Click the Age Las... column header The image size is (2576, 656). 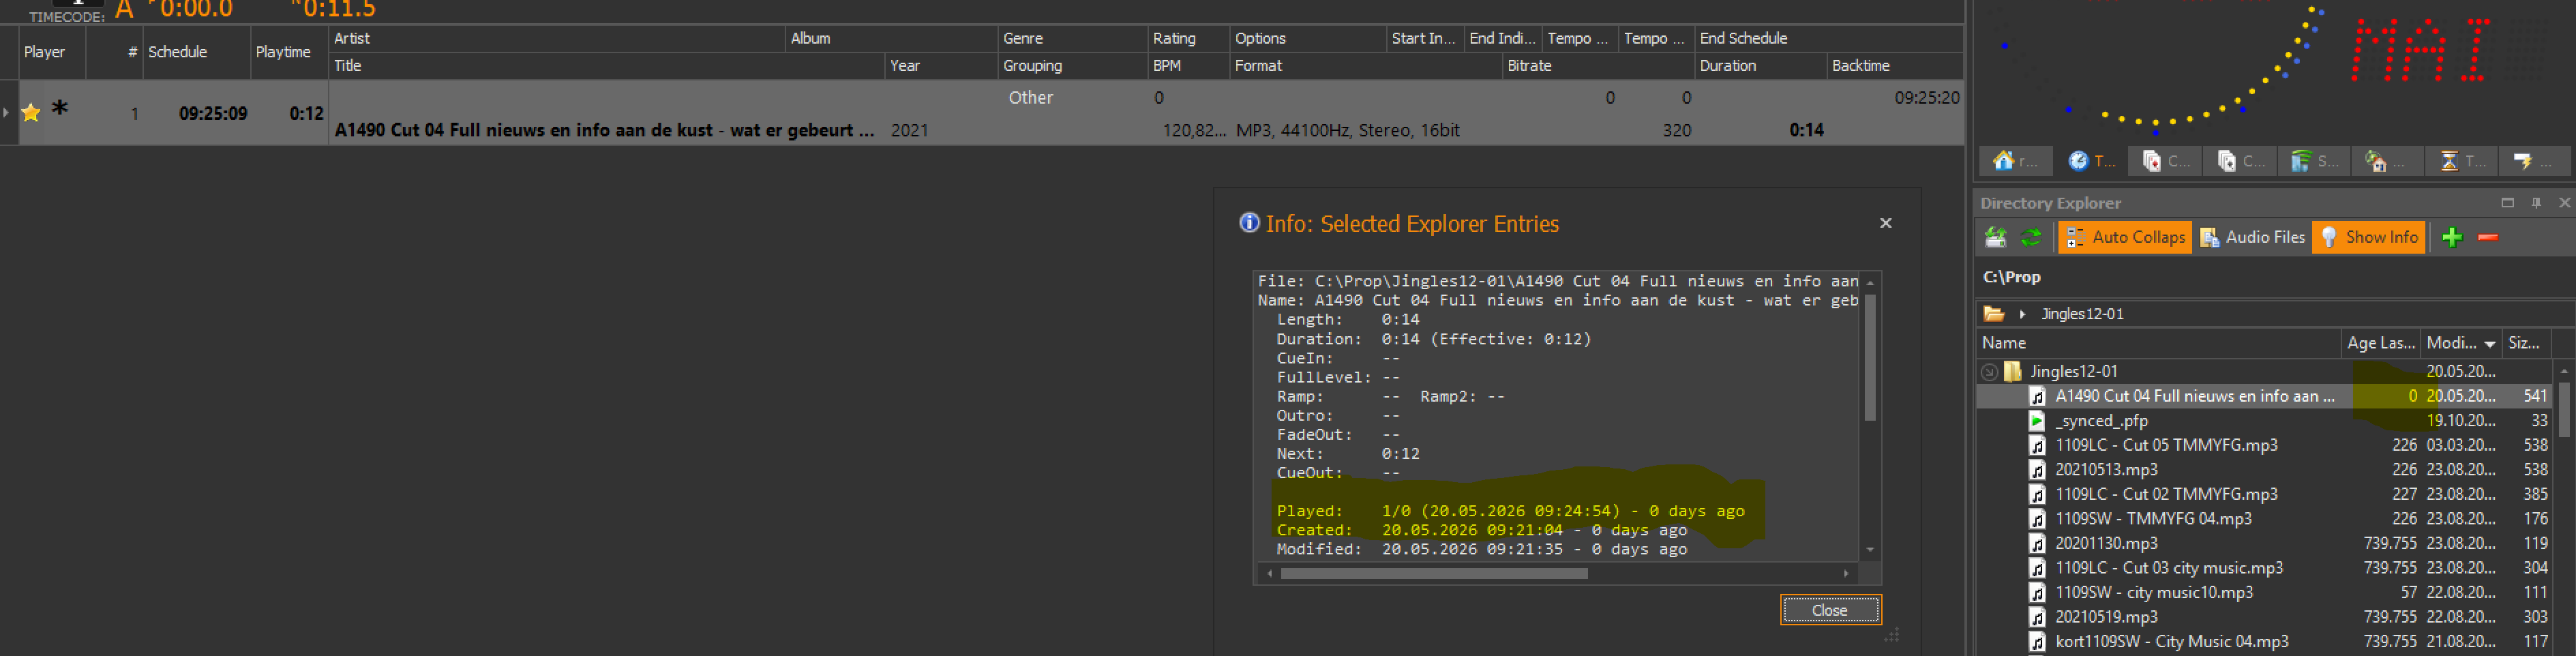(2381, 343)
